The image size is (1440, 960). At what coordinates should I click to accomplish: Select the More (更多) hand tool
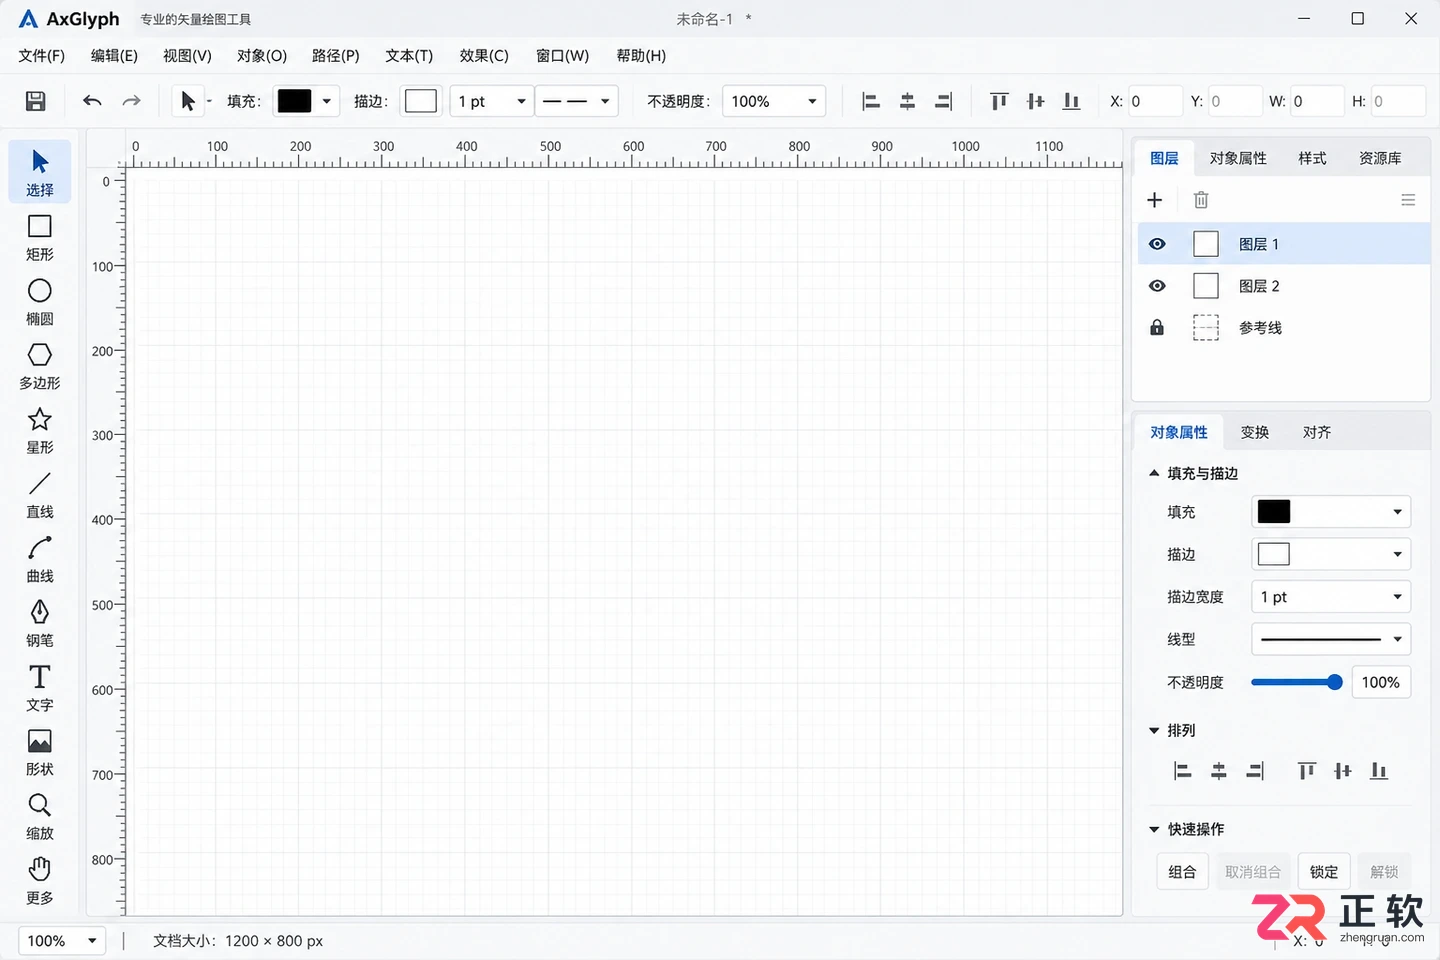[40, 881]
